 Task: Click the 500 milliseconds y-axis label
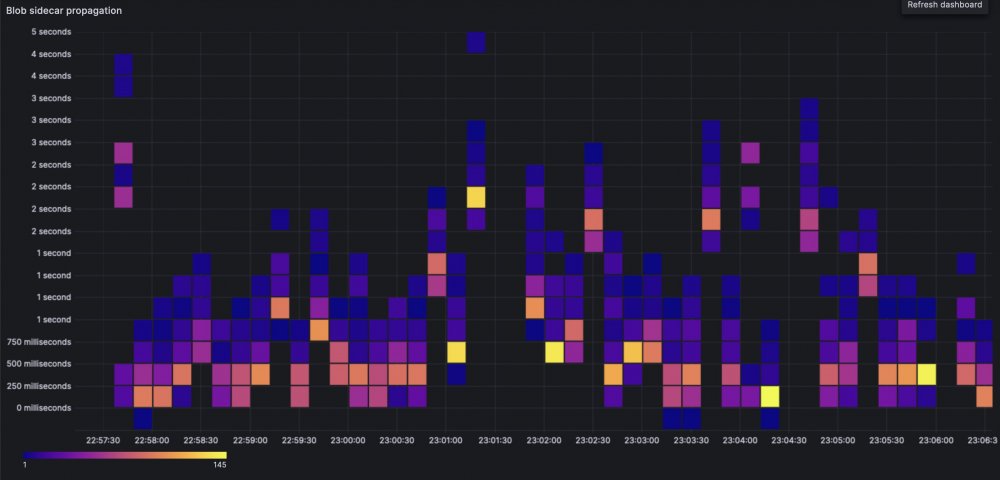[x=41, y=364]
